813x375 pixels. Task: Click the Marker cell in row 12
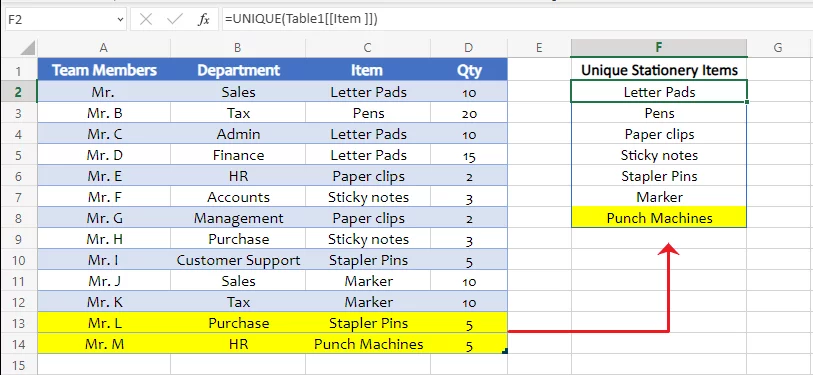(x=368, y=302)
